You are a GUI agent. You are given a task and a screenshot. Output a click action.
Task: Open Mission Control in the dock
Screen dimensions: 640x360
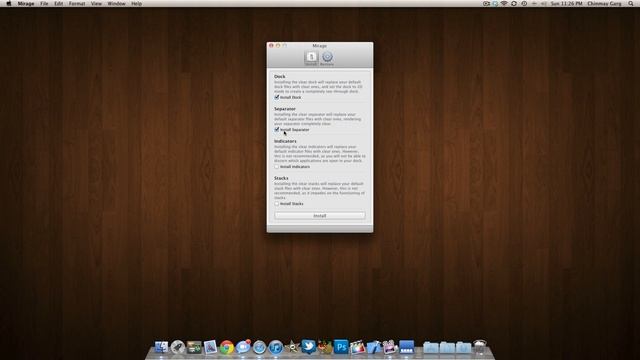[x=194, y=347]
